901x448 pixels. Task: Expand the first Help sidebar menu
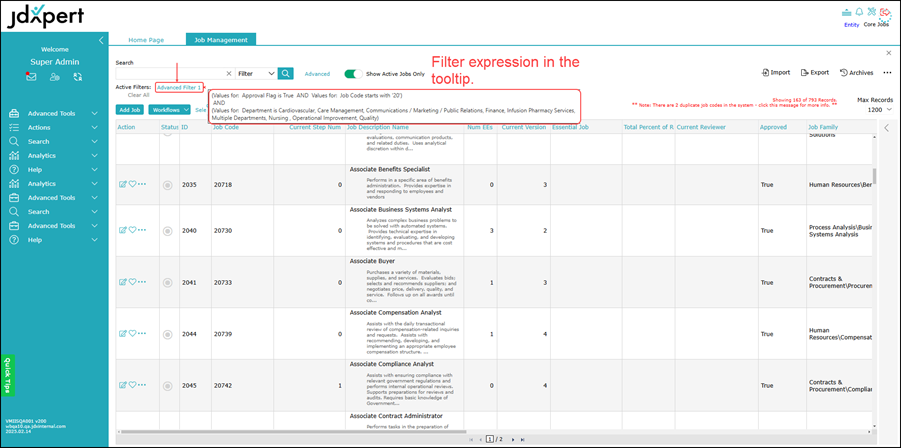point(55,169)
